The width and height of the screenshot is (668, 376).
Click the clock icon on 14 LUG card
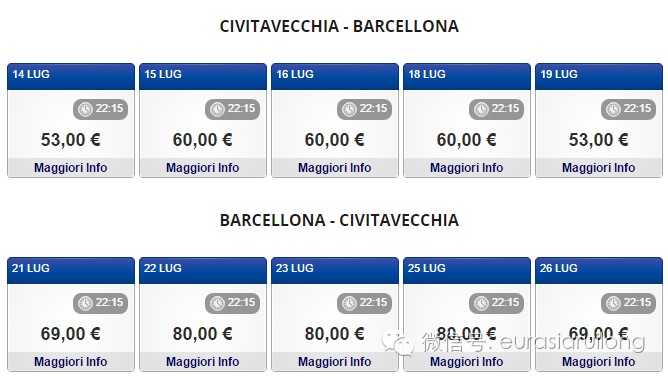tap(85, 109)
